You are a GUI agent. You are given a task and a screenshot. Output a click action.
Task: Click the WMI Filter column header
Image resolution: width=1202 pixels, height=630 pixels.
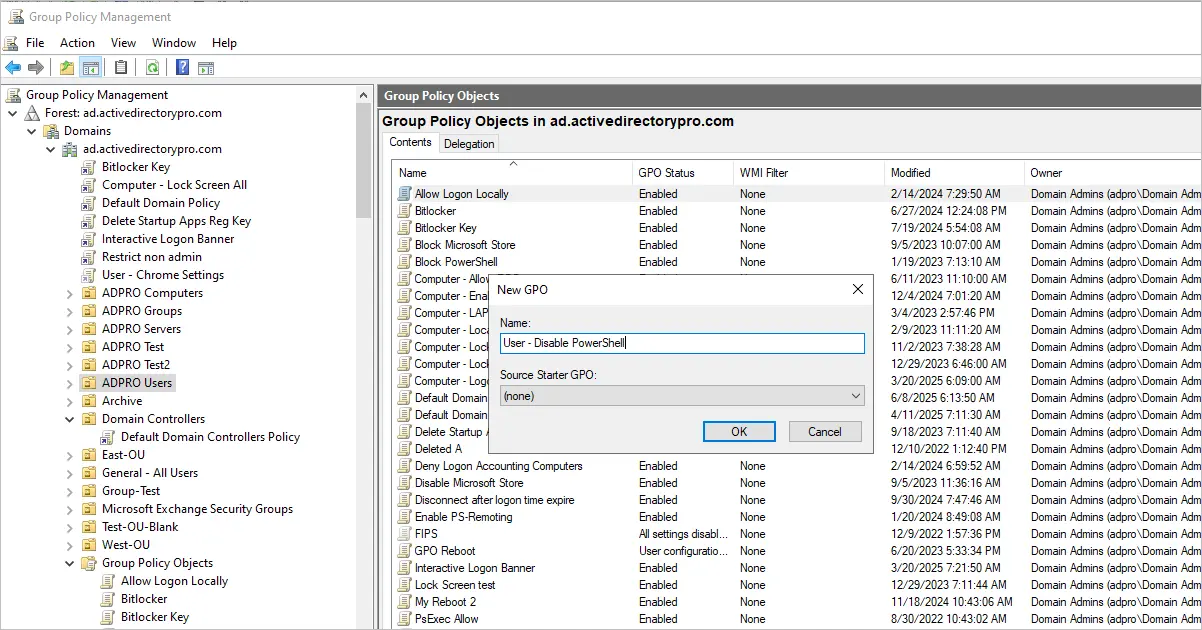(x=809, y=173)
